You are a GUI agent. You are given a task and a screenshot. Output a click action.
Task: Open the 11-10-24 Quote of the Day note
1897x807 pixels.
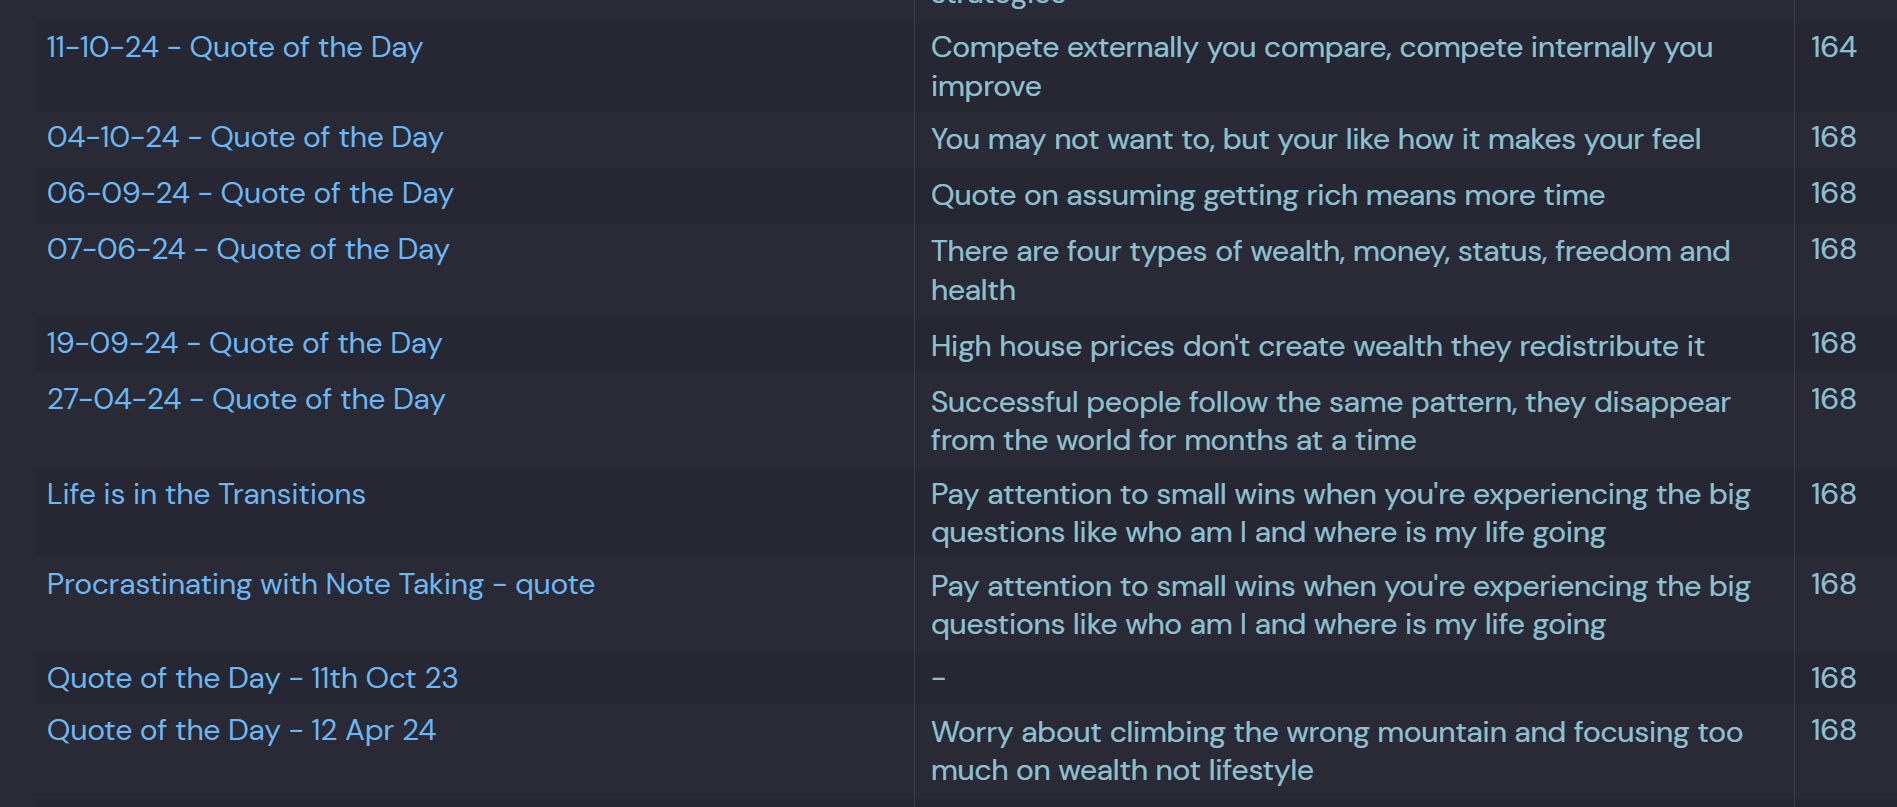coord(235,48)
